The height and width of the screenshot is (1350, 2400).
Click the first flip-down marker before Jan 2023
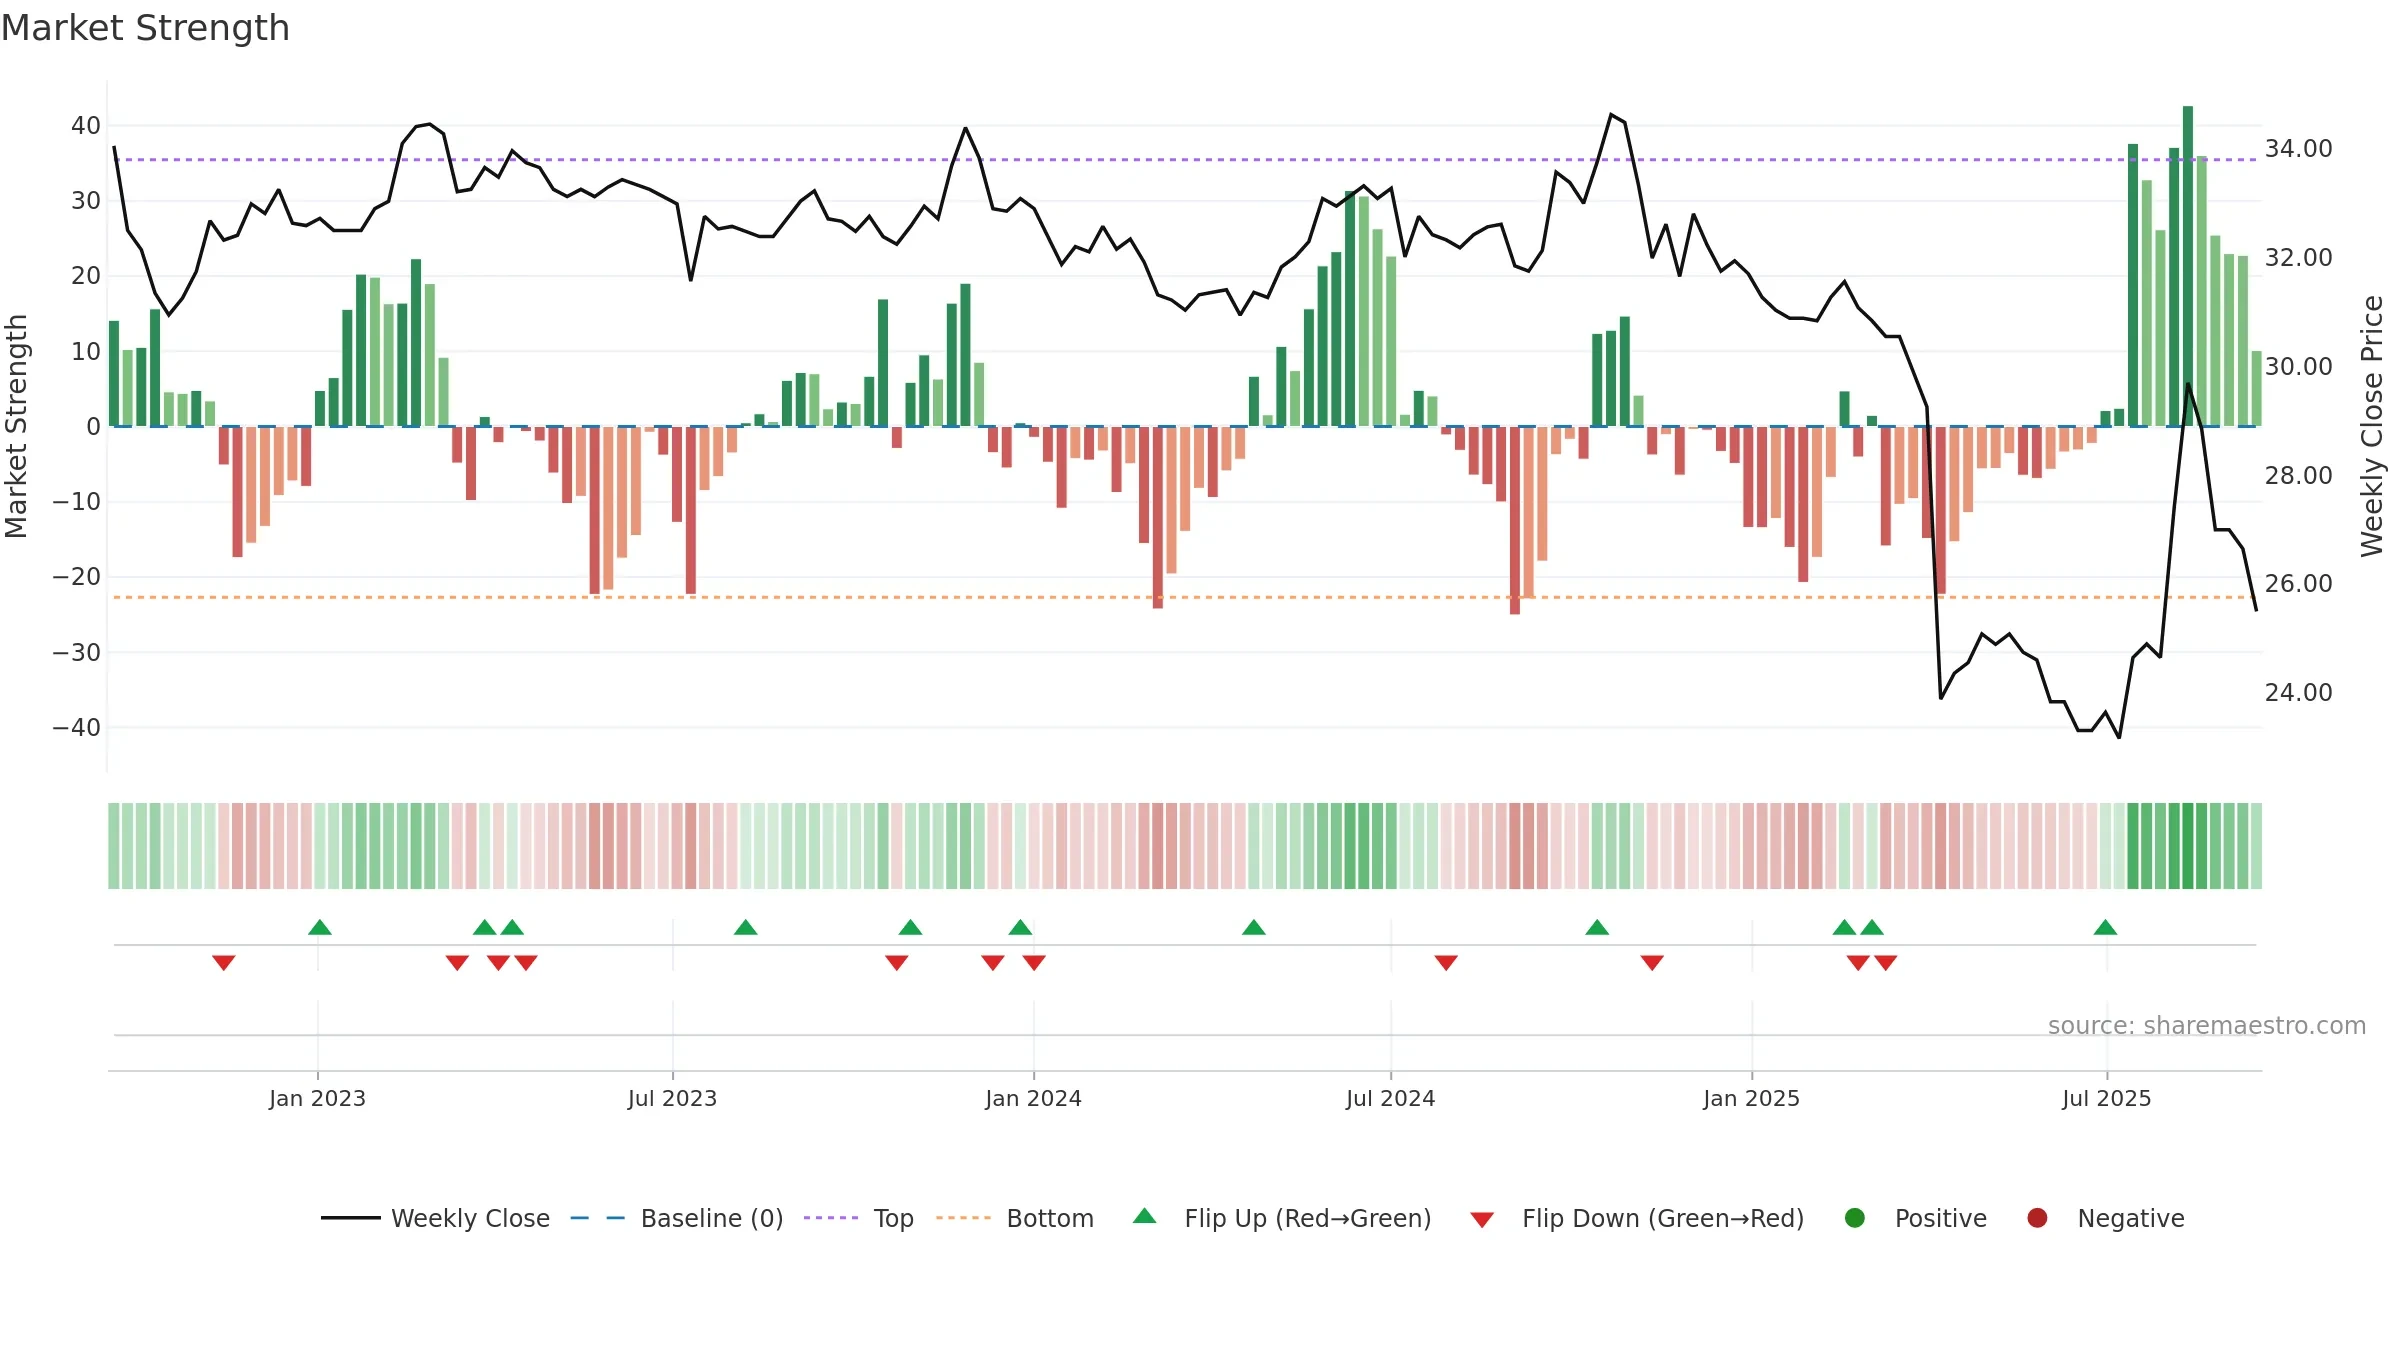[x=224, y=963]
